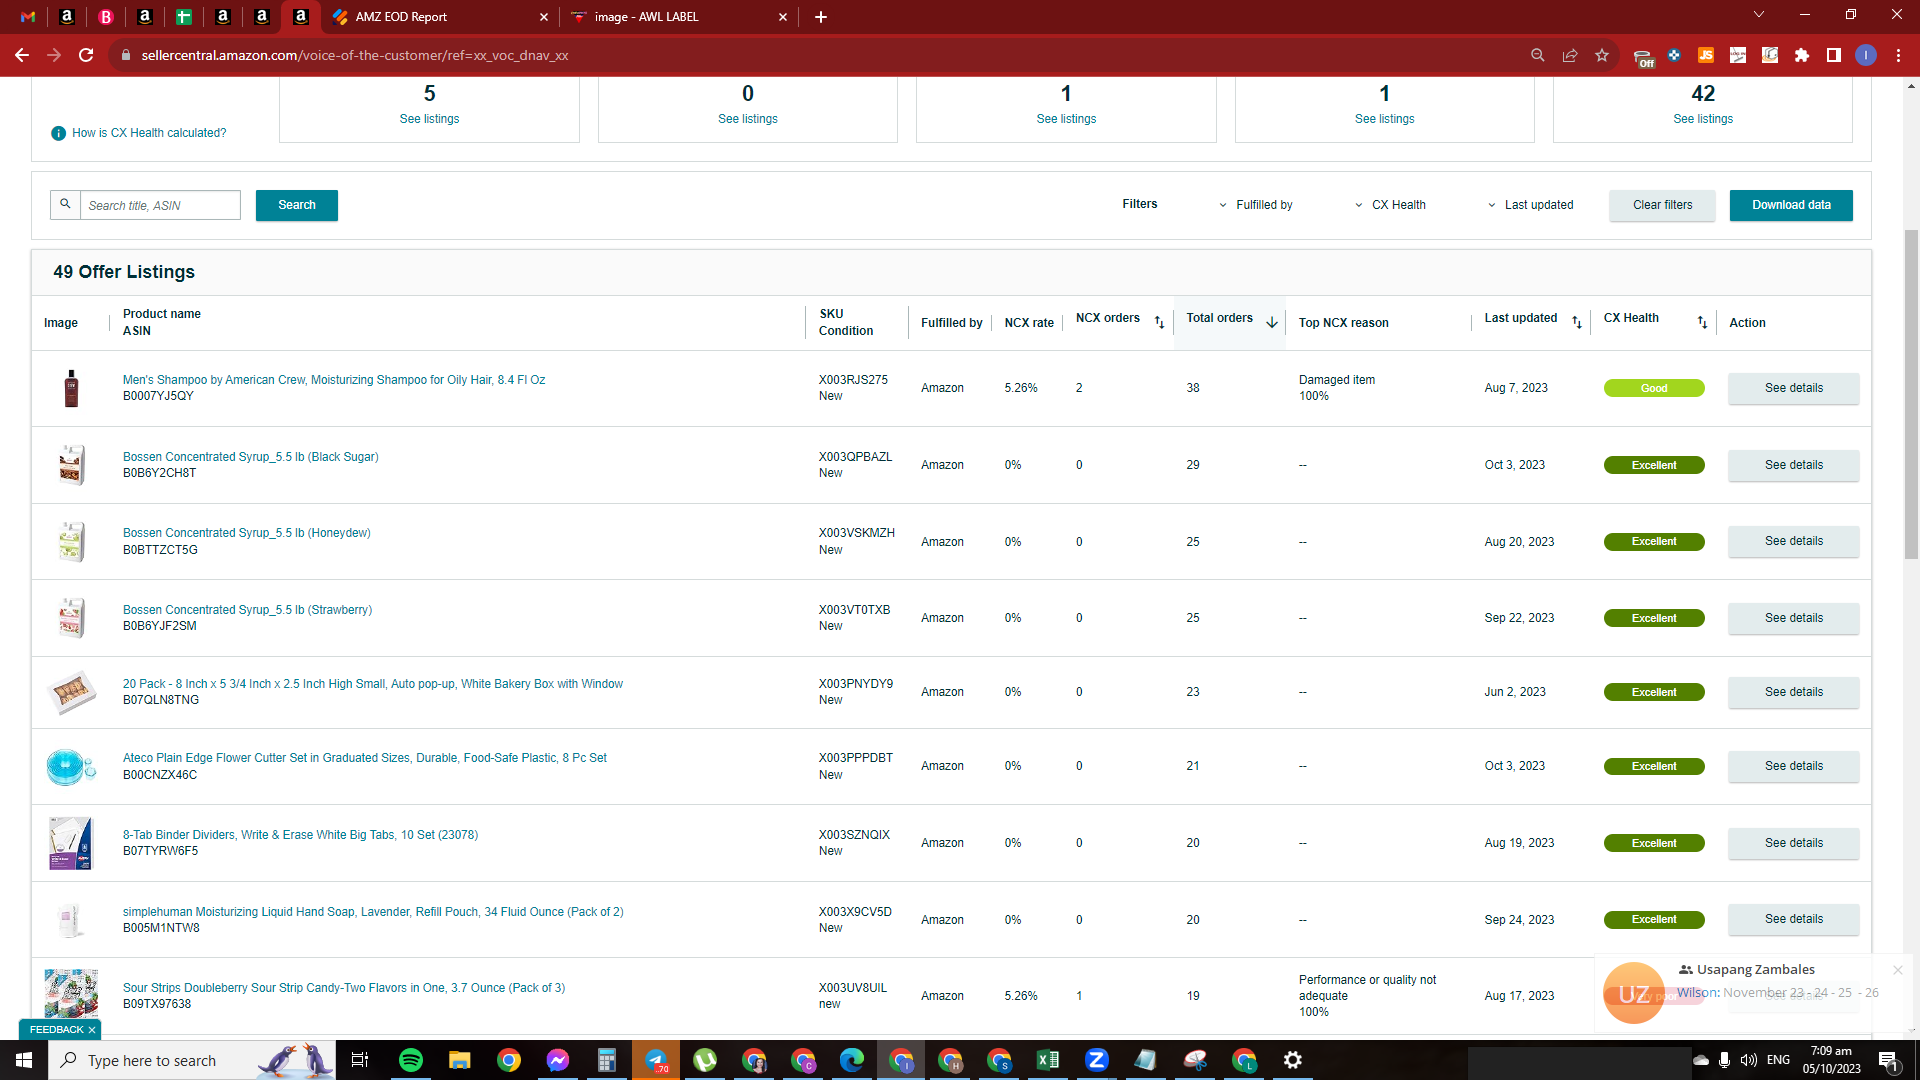Viewport: 1920px width, 1080px height.
Task: Open Messenger from the taskbar
Action: (x=558, y=1060)
